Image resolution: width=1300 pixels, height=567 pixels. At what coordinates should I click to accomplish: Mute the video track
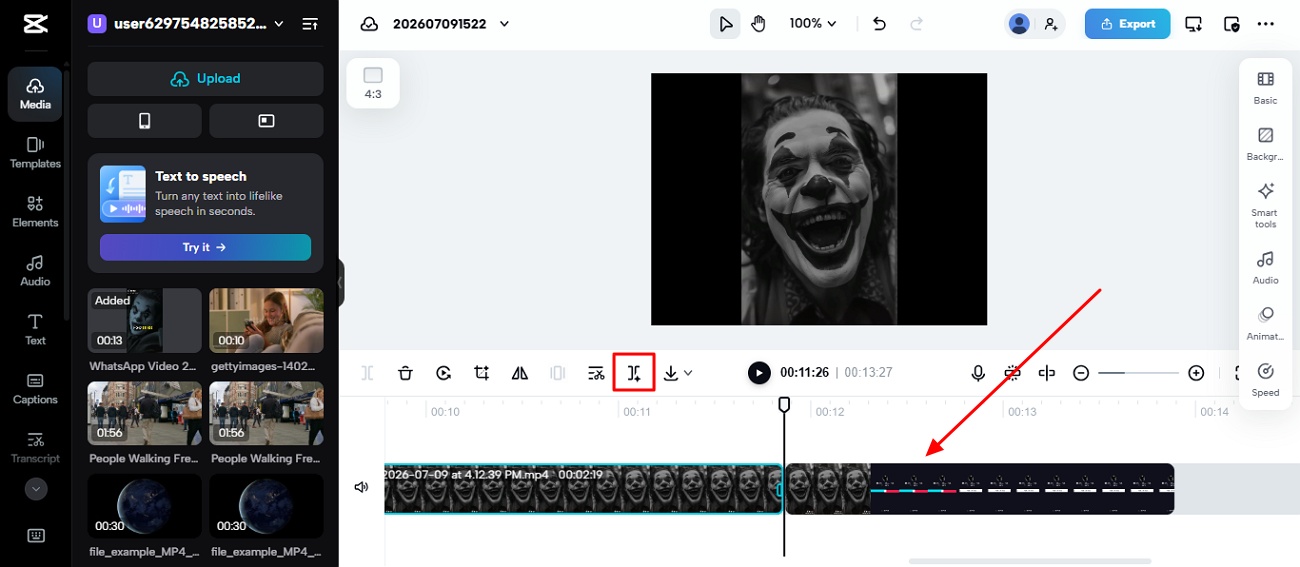(x=361, y=488)
